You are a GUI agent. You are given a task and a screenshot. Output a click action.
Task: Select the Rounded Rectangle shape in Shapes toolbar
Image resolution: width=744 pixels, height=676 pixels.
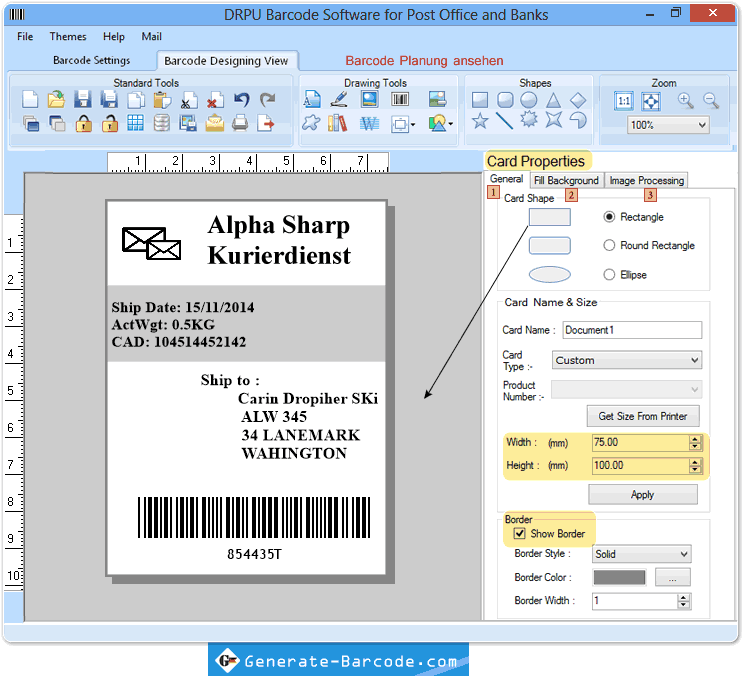click(505, 100)
